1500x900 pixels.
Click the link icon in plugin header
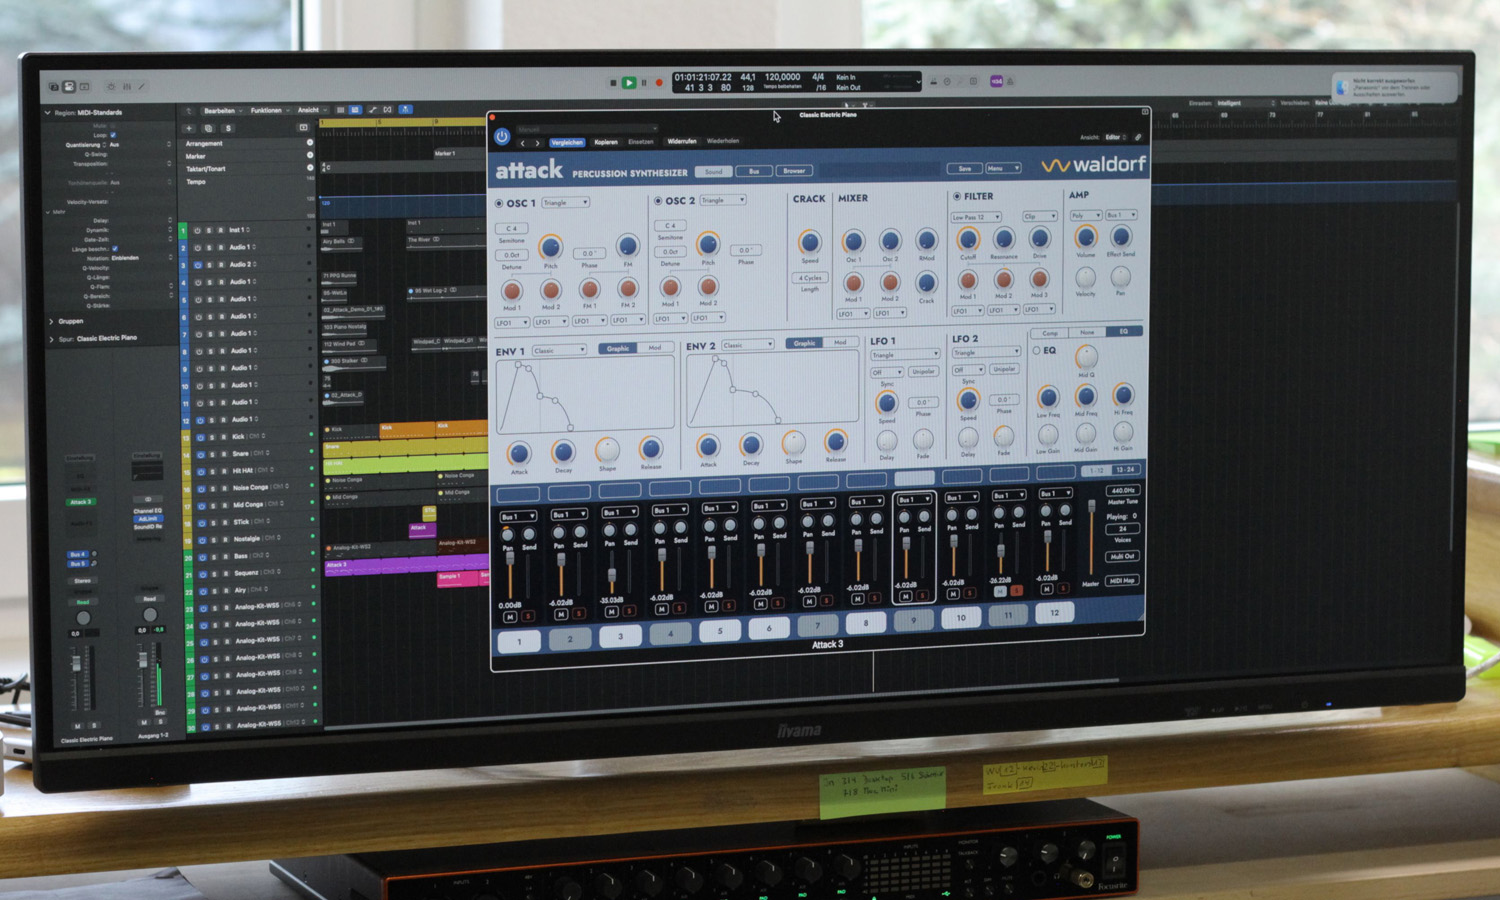1138,137
